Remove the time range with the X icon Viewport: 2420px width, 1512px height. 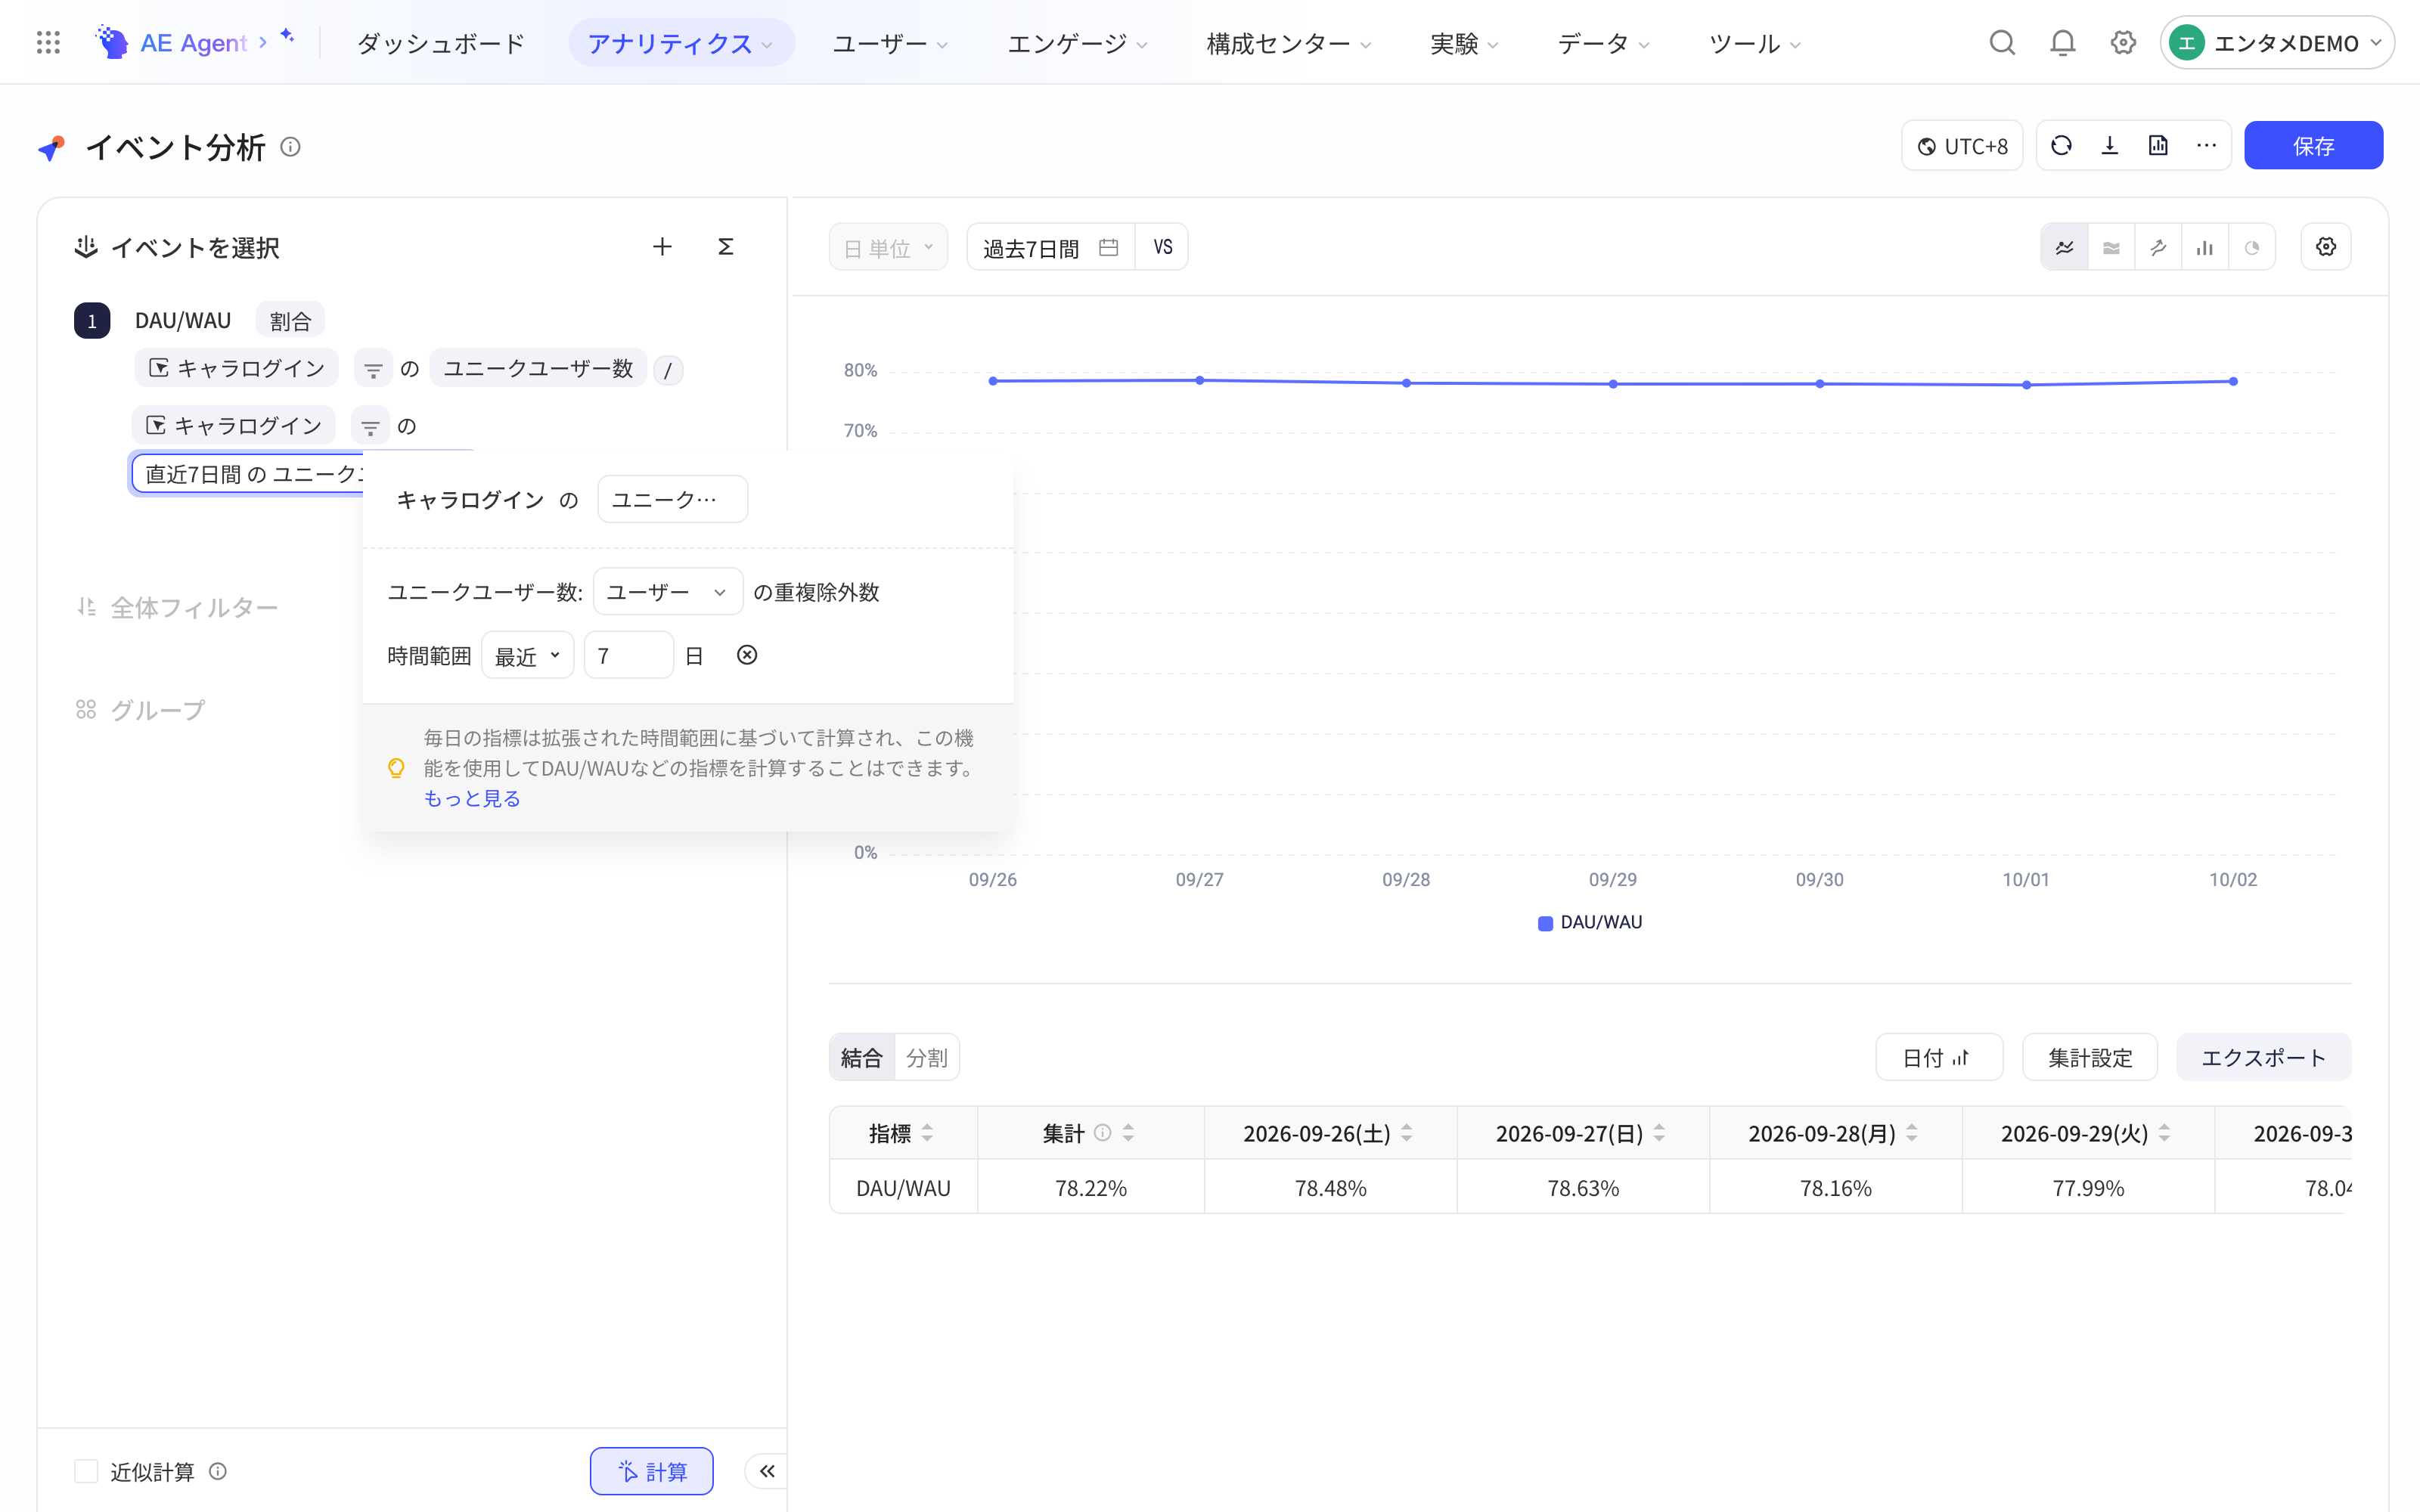pos(747,655)
